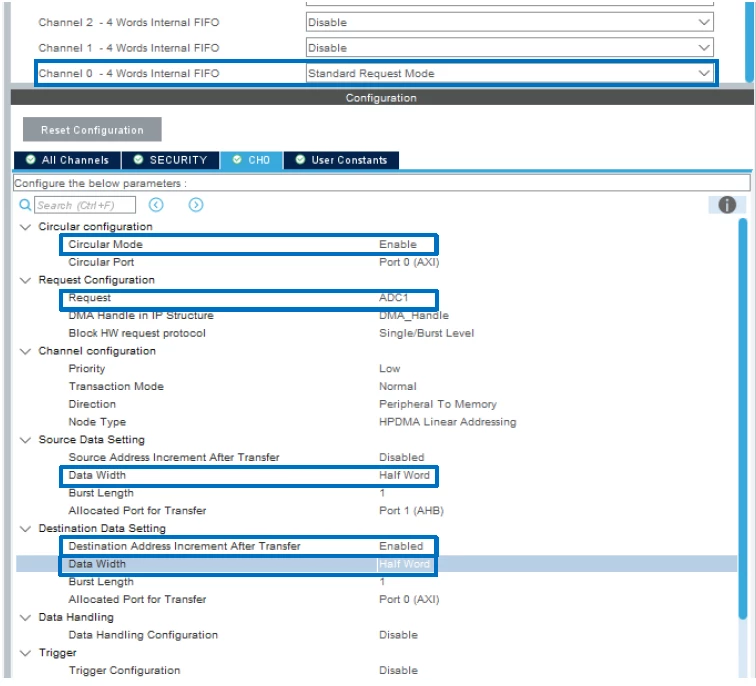Click the DMA_Handle value

click(x=414, y=316)
